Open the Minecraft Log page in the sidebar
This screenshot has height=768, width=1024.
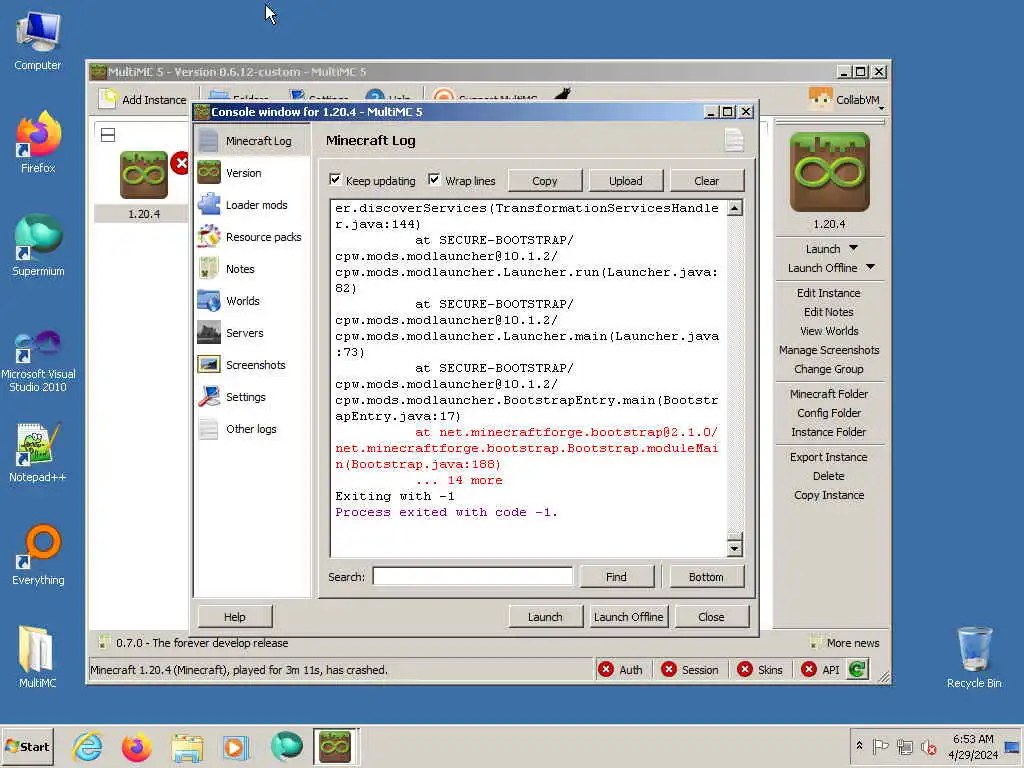[251, 141]
